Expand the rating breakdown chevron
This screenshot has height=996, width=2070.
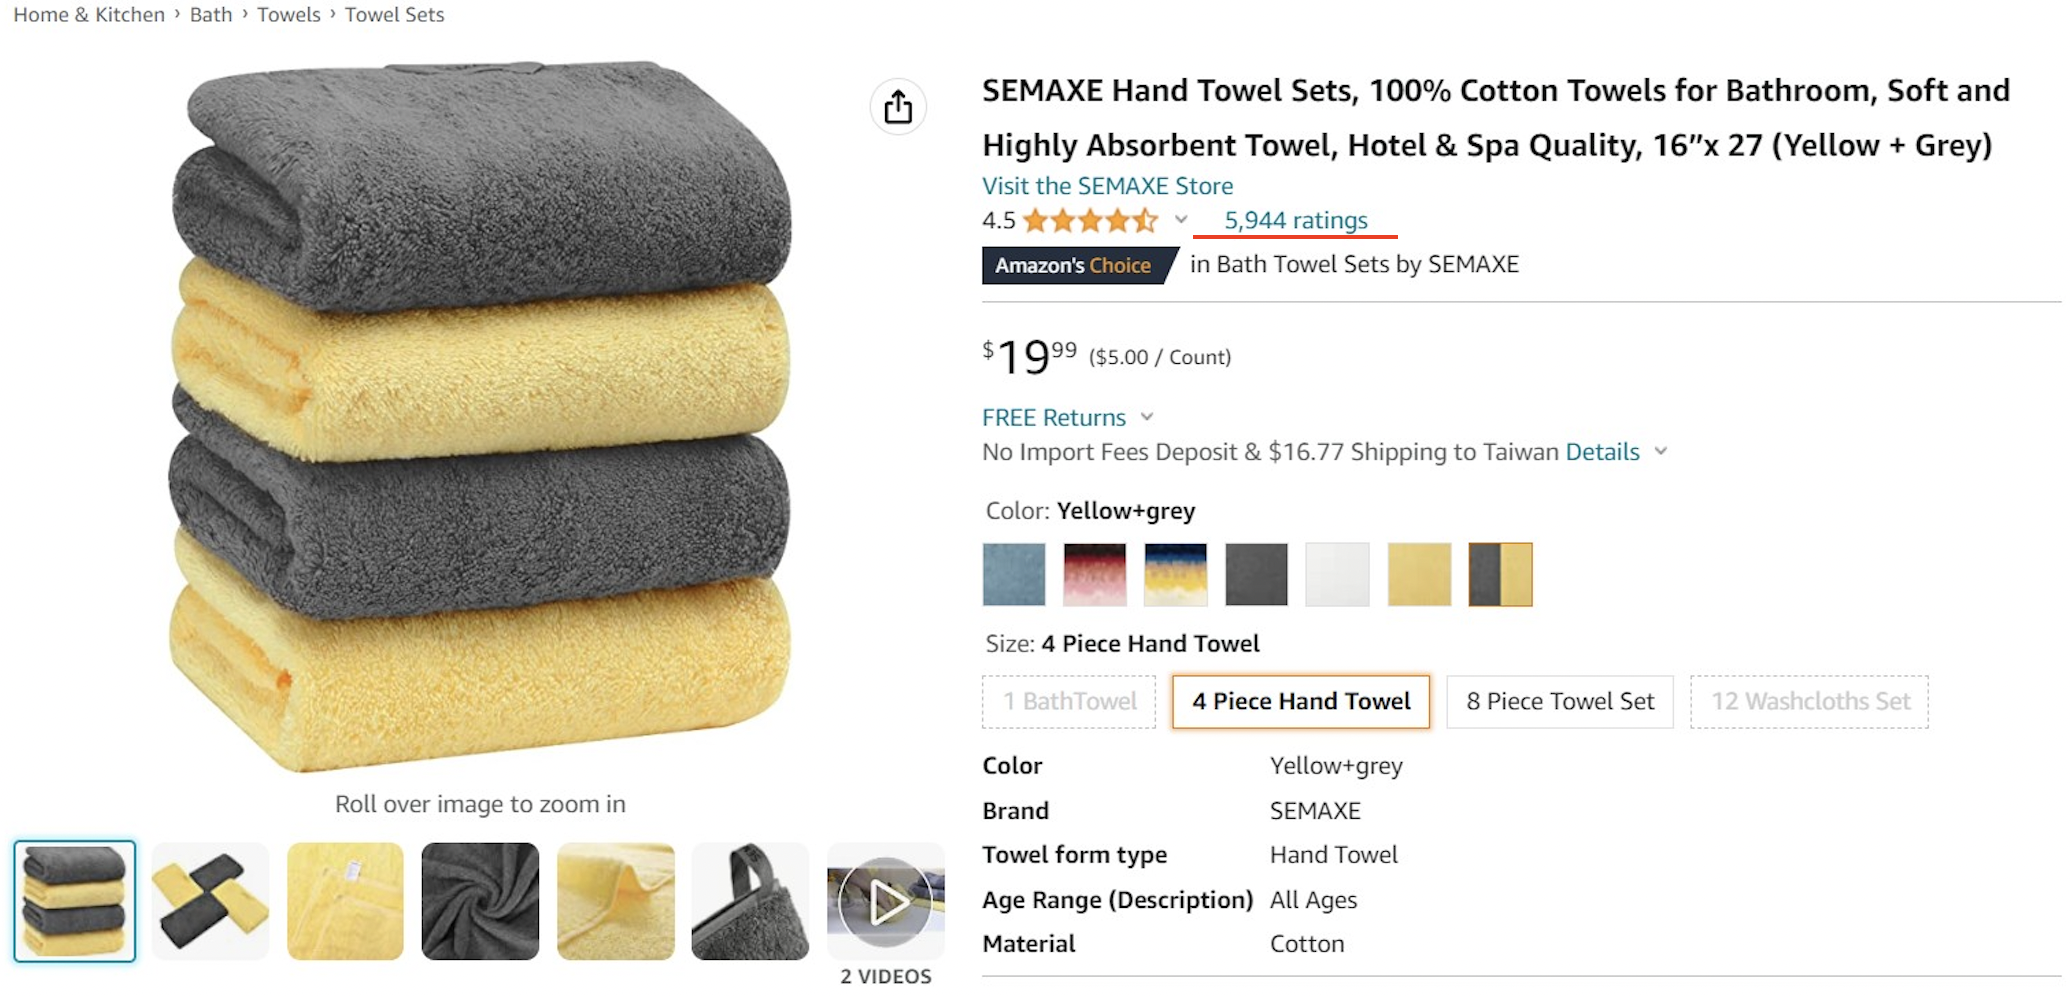[x=1181, y=220]
